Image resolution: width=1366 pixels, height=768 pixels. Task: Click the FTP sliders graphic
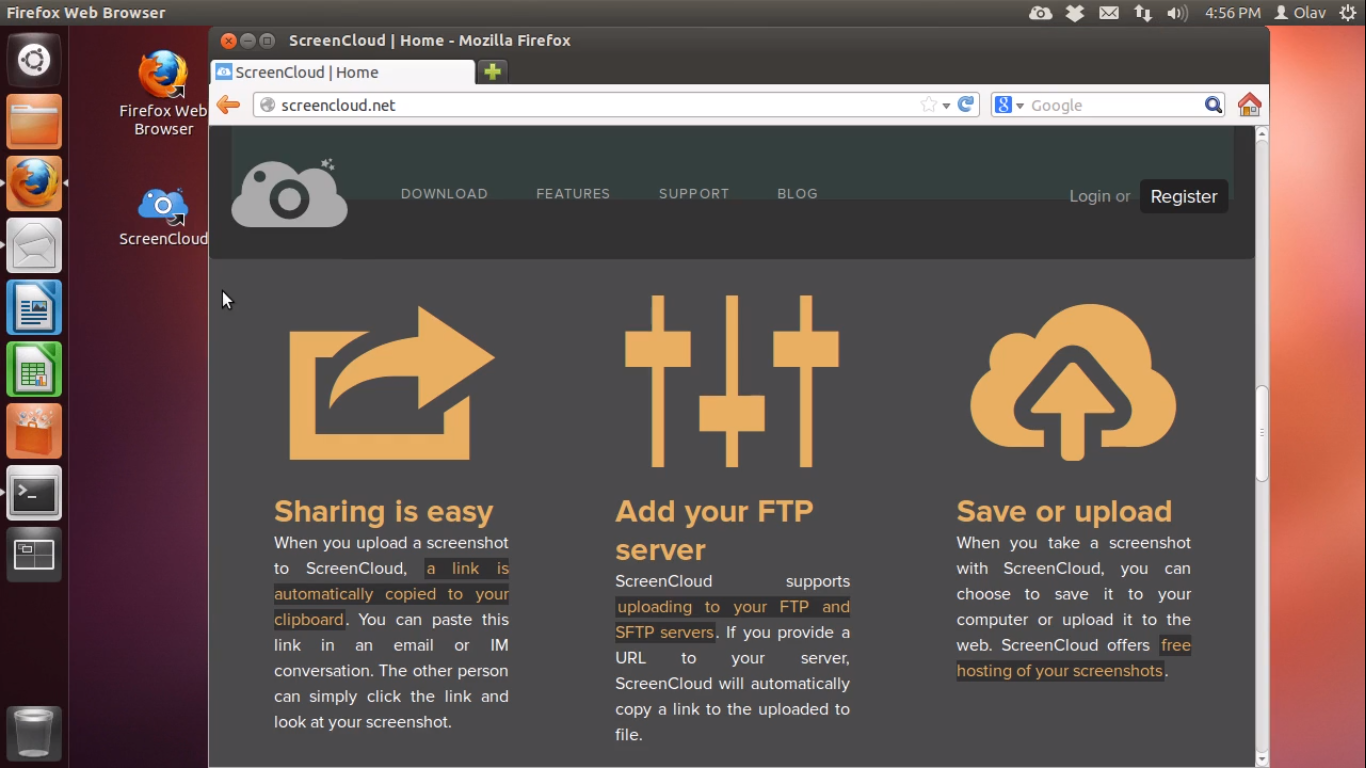[732, 381]
